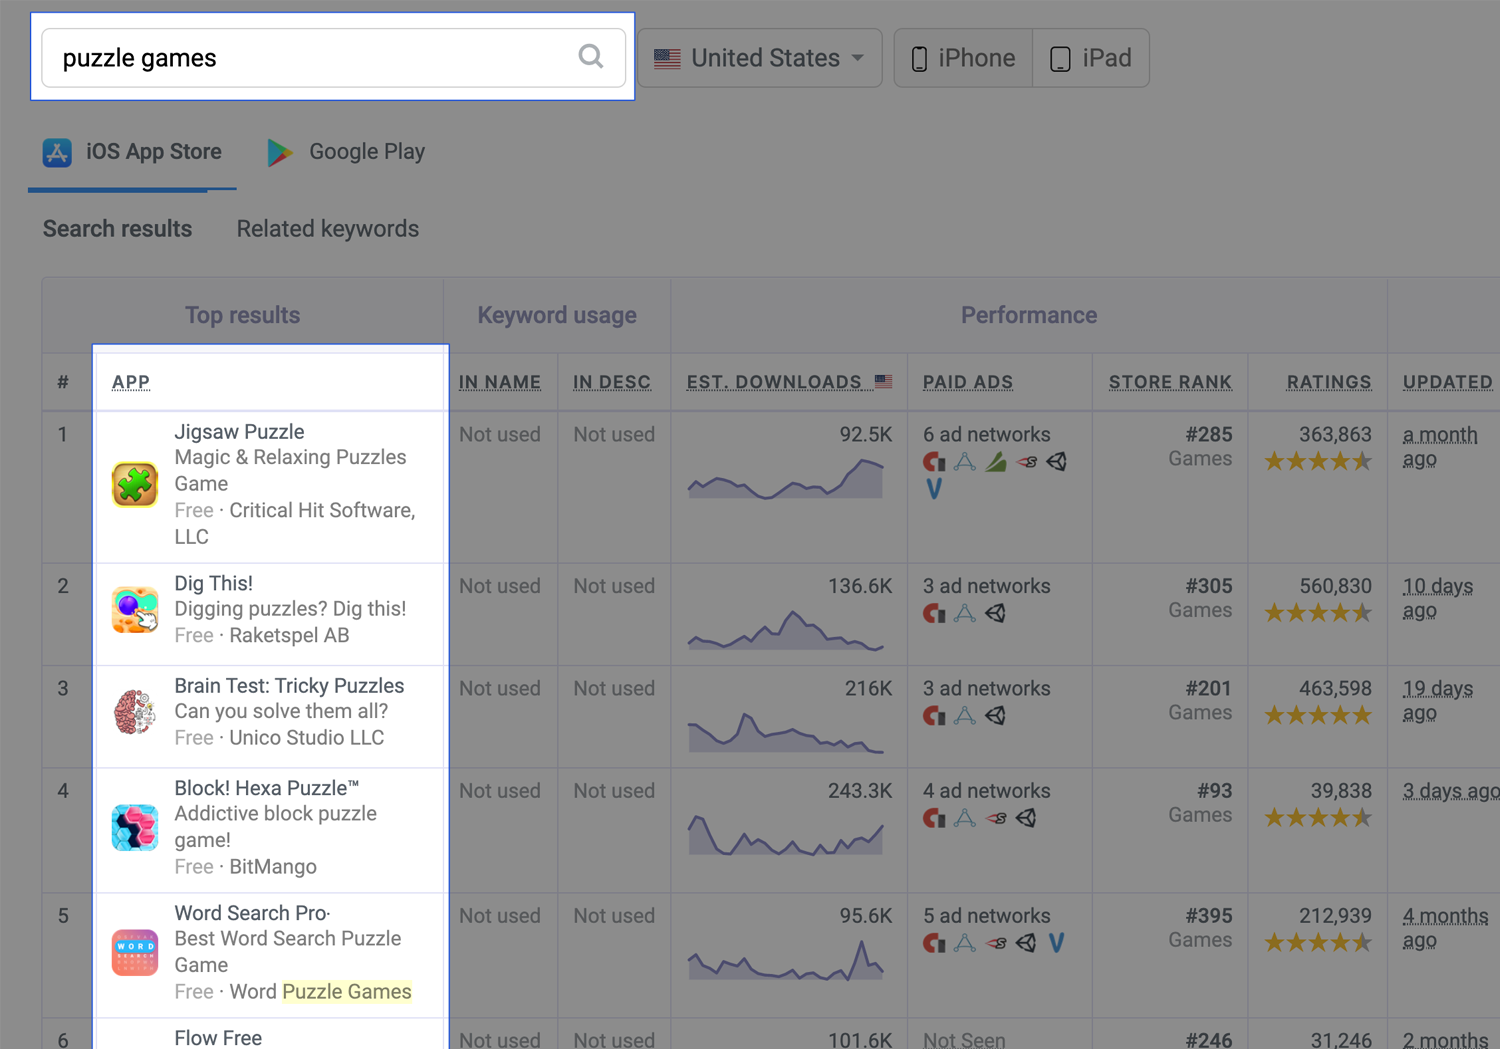Image resolution: width=1500 pixels, height=1049 pixels.
Task: Click Brain Test downloads sparkline chart
Action: tap(786, 732)
